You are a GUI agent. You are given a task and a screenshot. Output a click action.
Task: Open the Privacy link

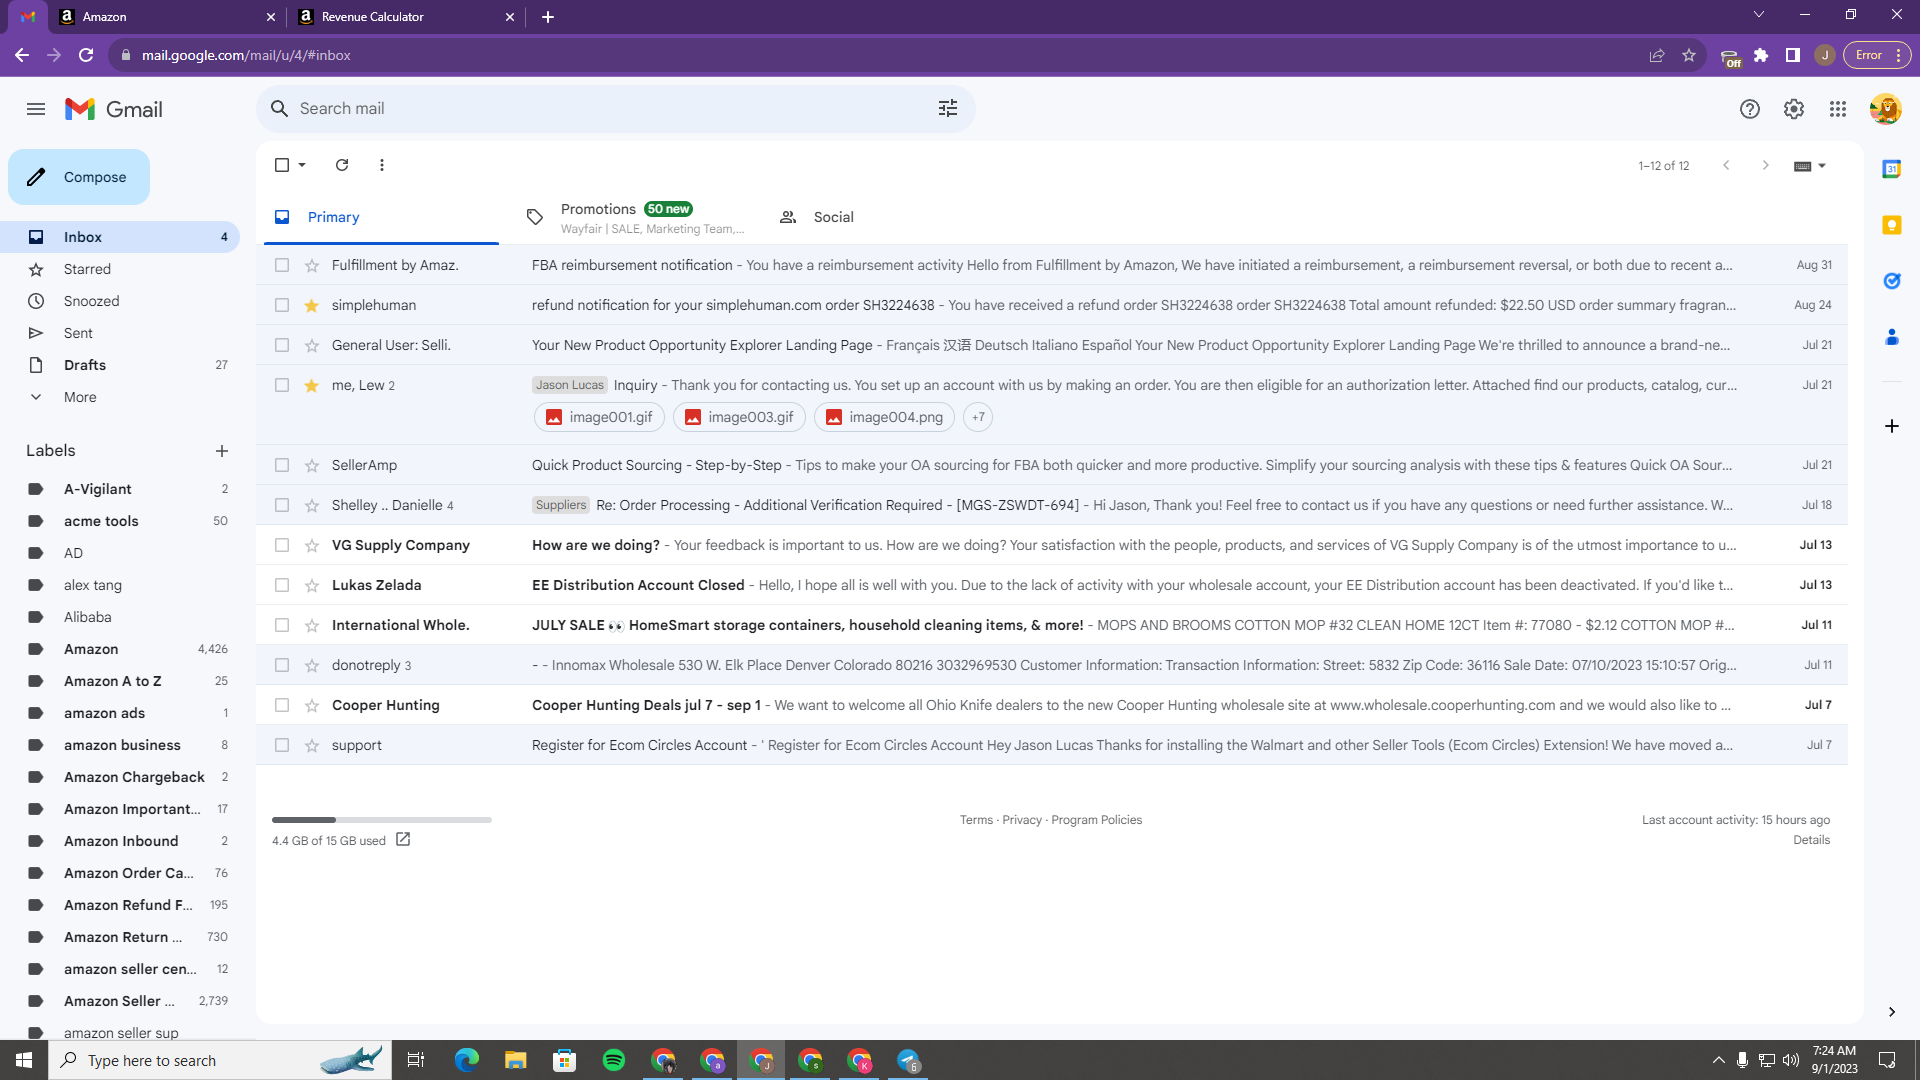(x=1022, y=820)
